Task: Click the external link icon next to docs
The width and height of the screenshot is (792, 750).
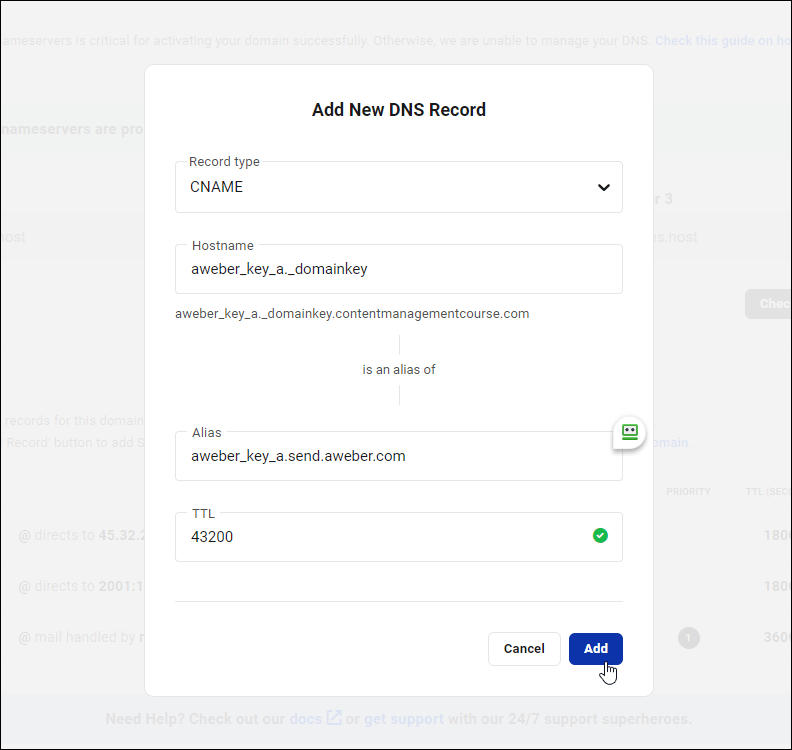Action: pos(334,718)
